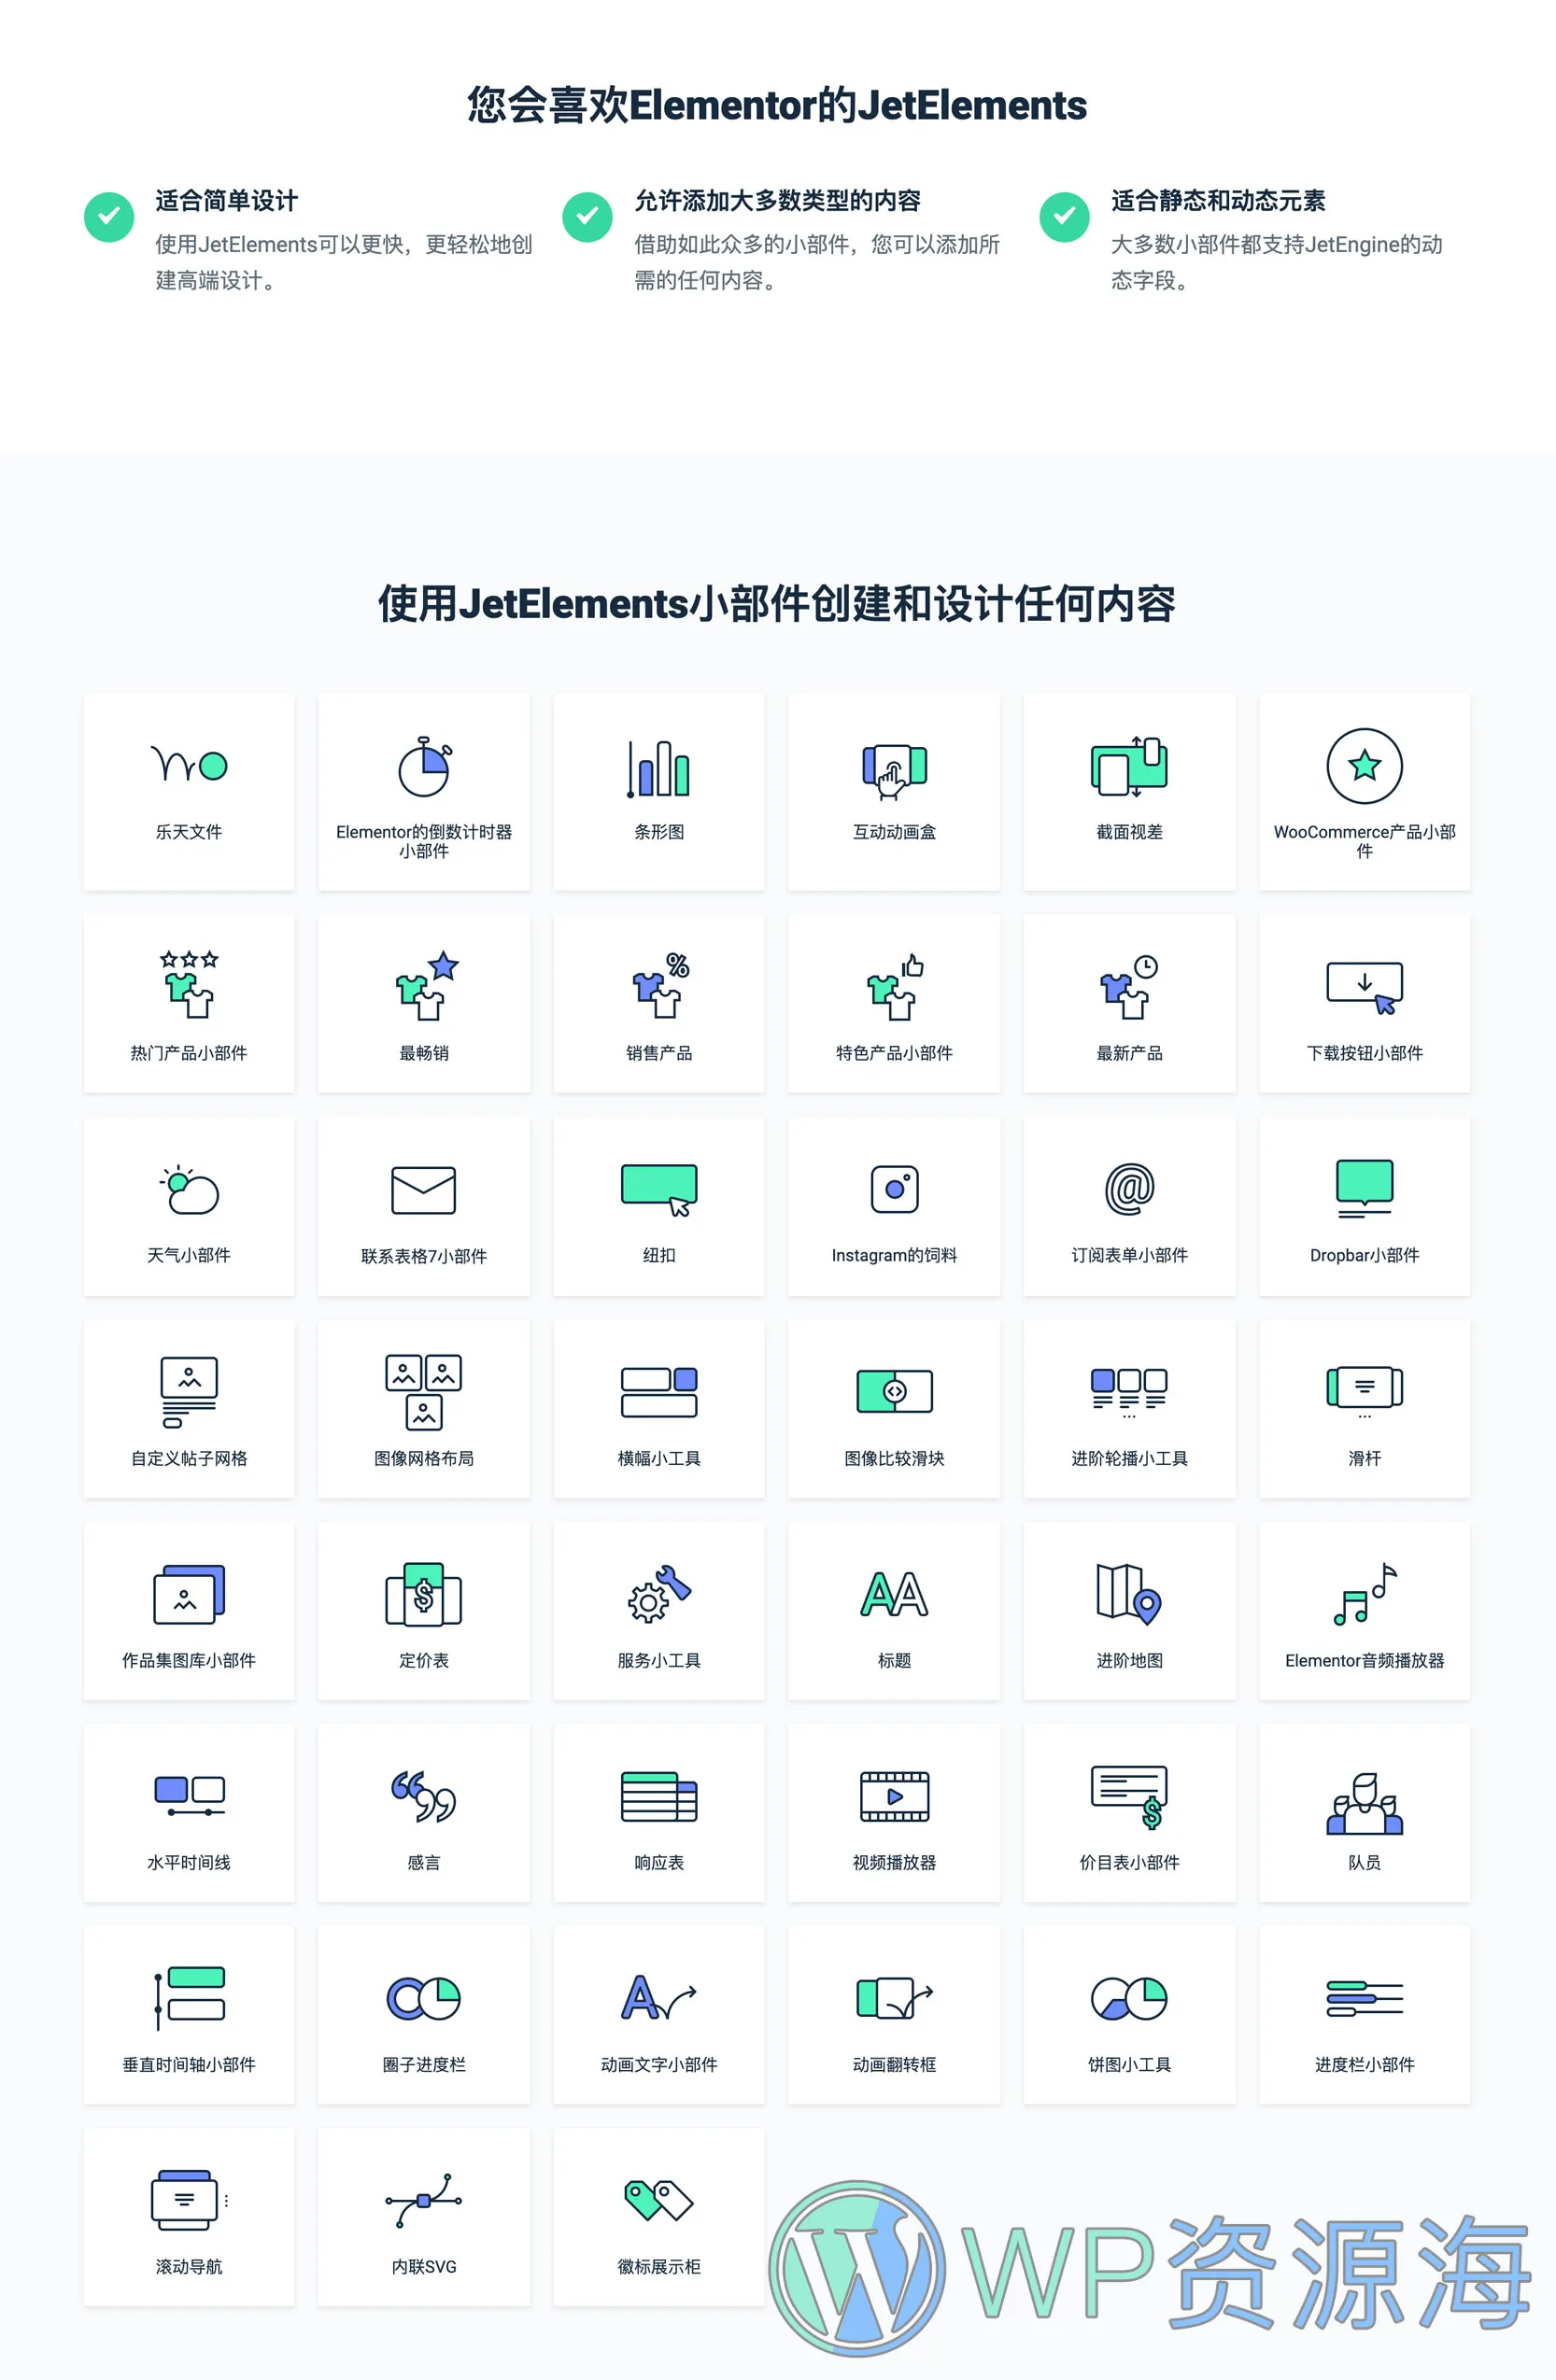
Task: Toggle the check beside 允许添加大多数类型的内容
Action: [587, 216]
